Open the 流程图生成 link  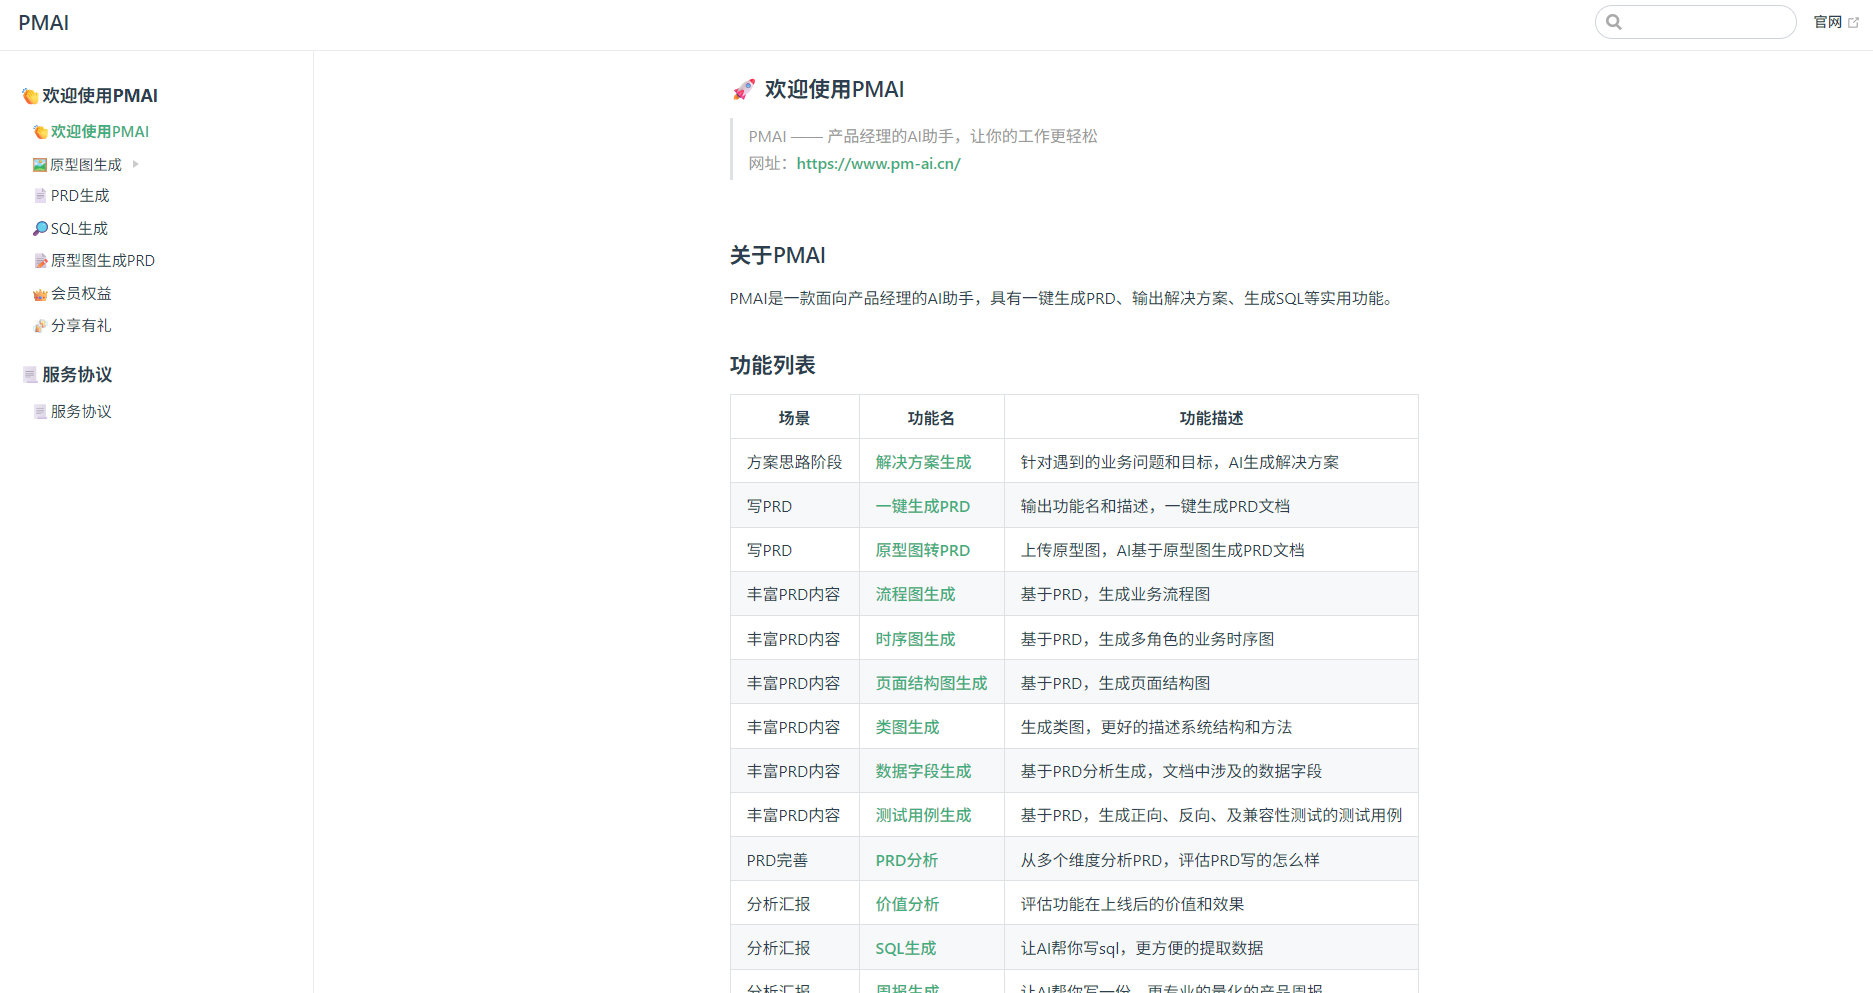point(915,594)
